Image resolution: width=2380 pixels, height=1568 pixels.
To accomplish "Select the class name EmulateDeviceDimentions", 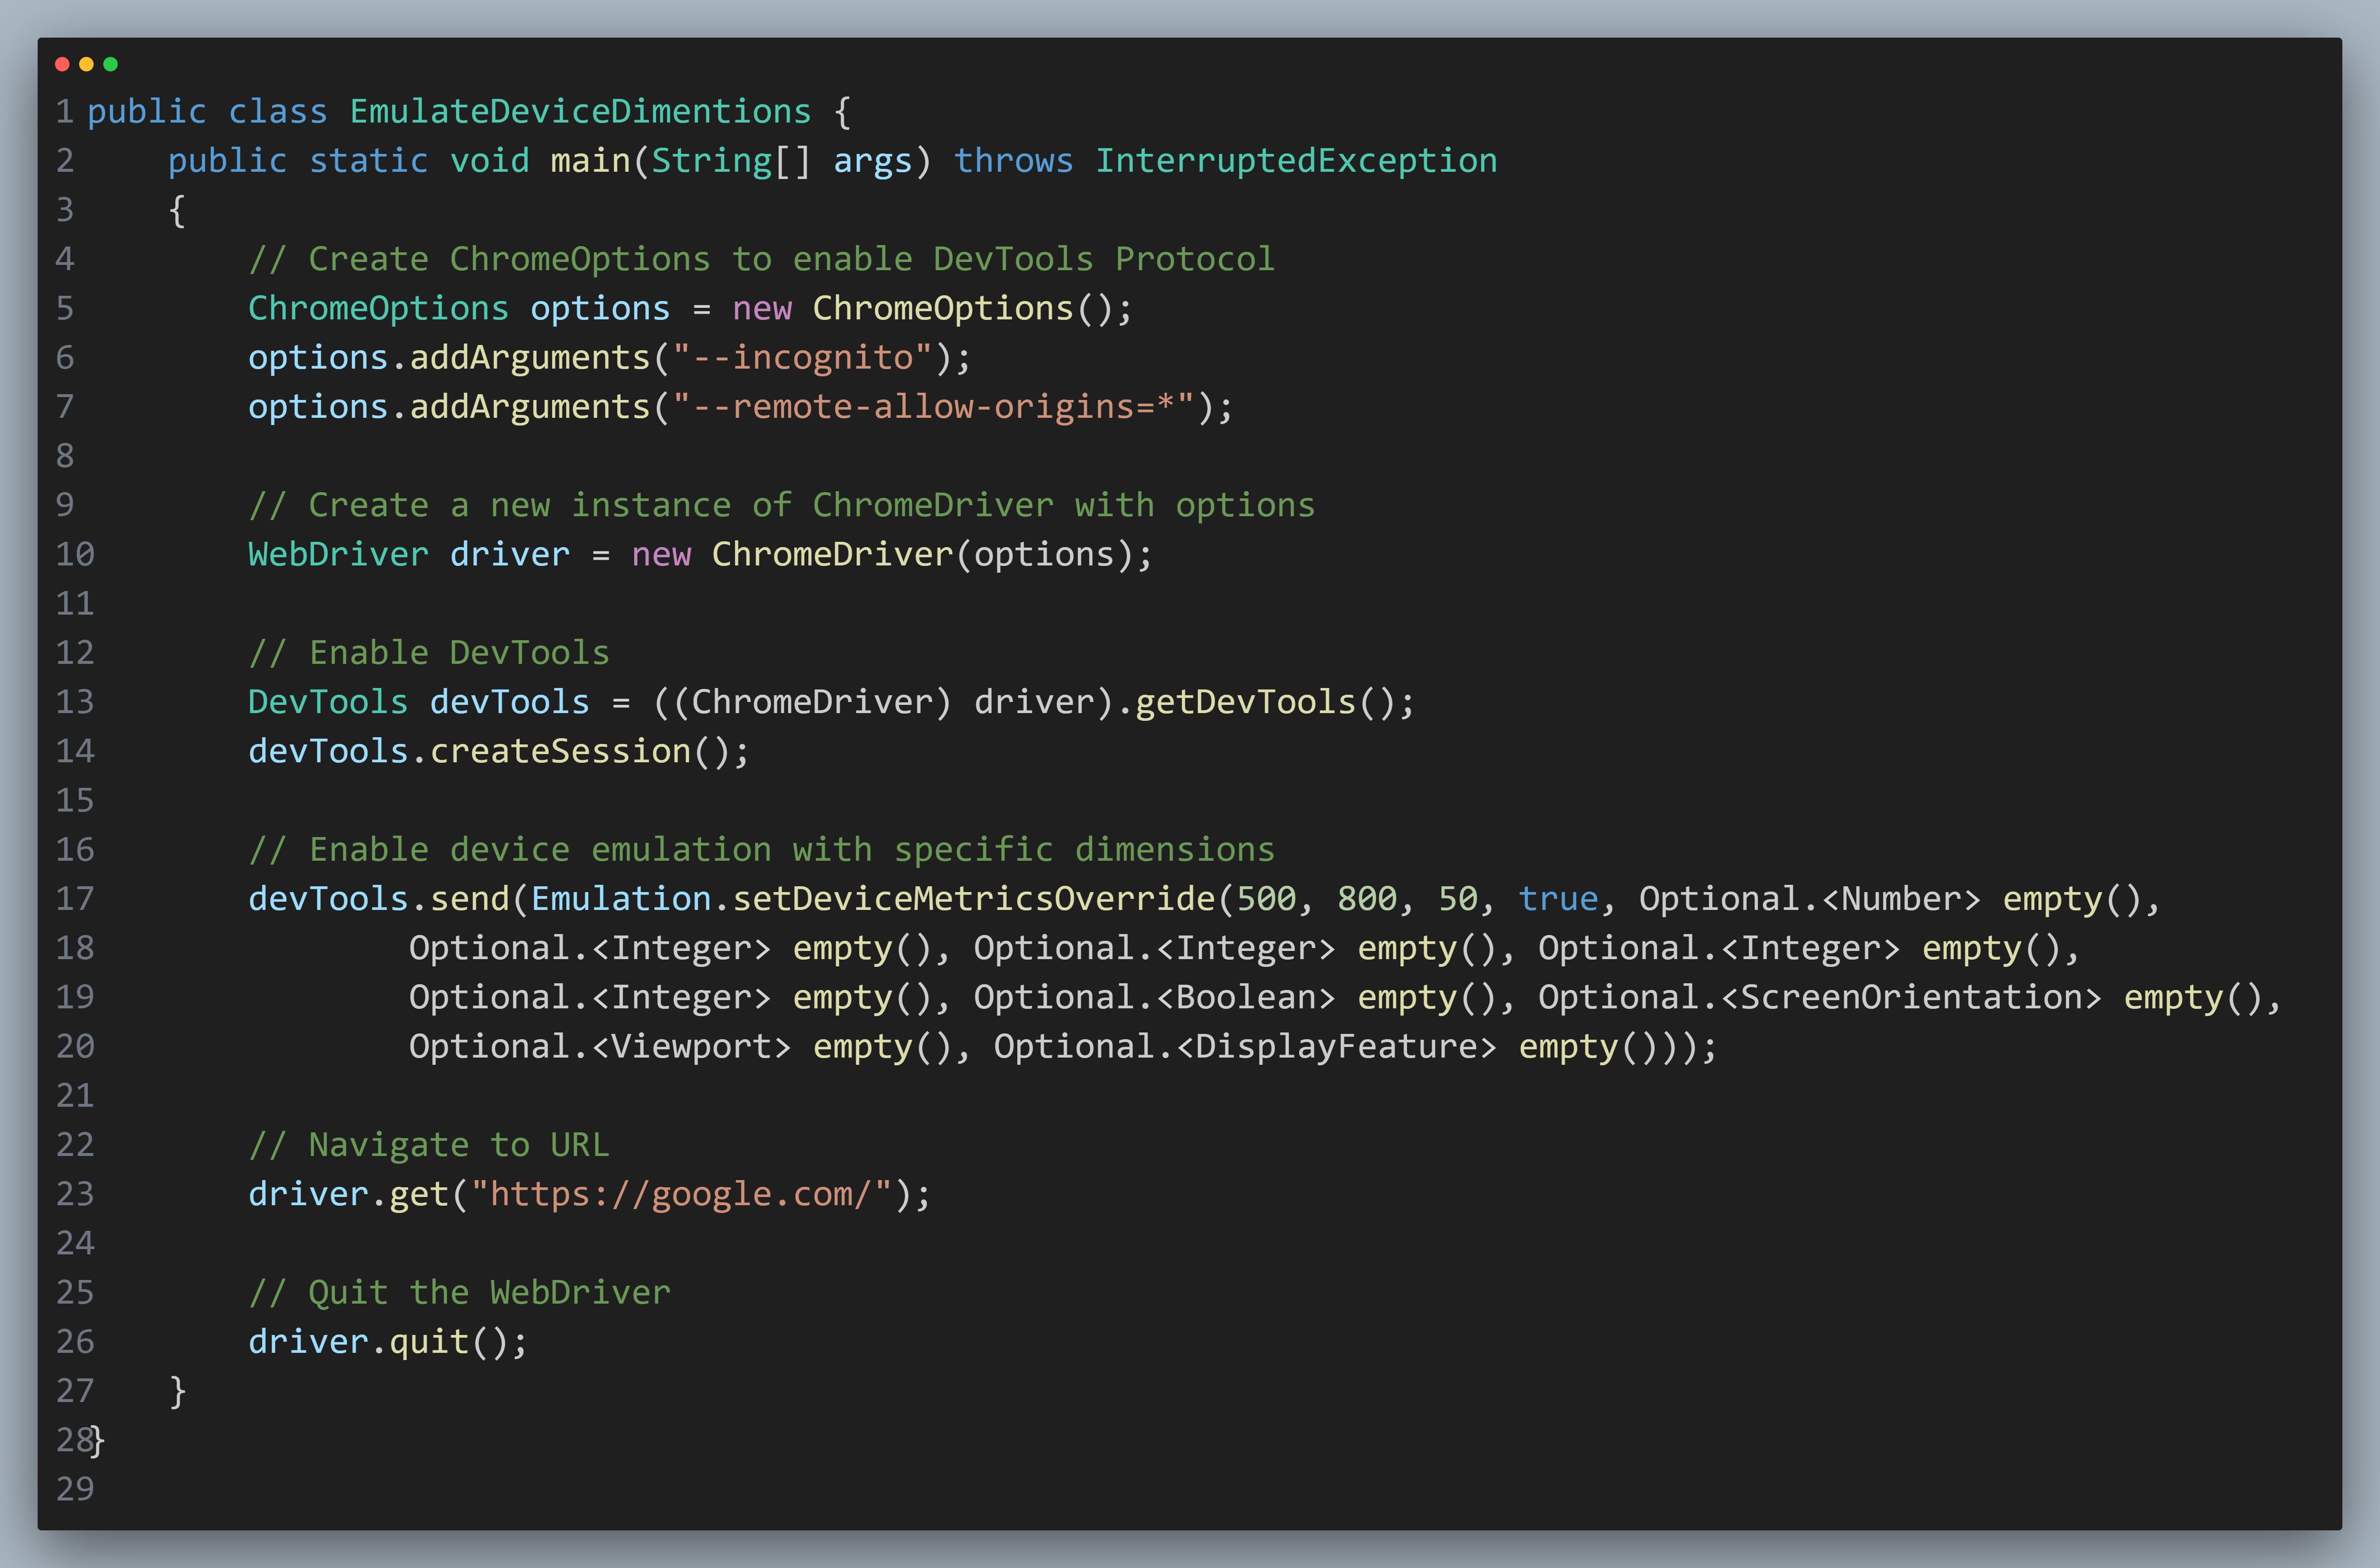I will (x=580, y=111).
